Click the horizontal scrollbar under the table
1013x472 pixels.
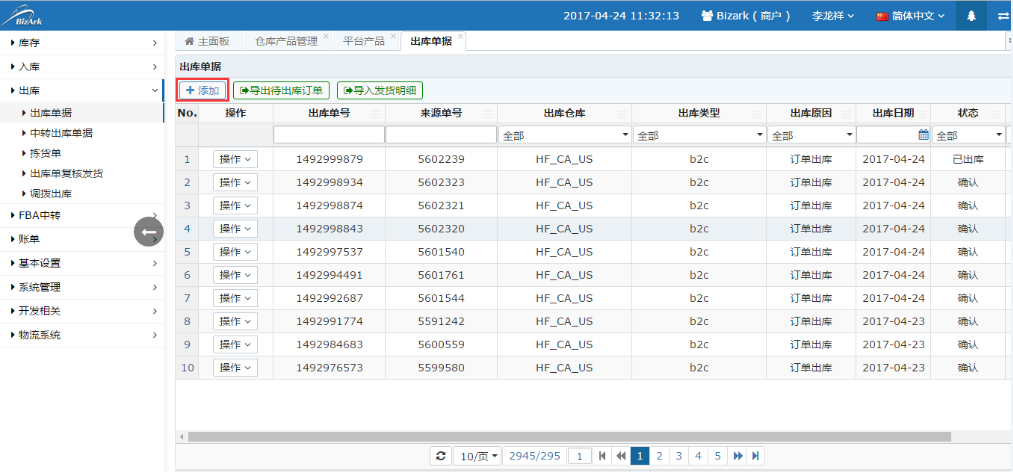pos(569,437)
